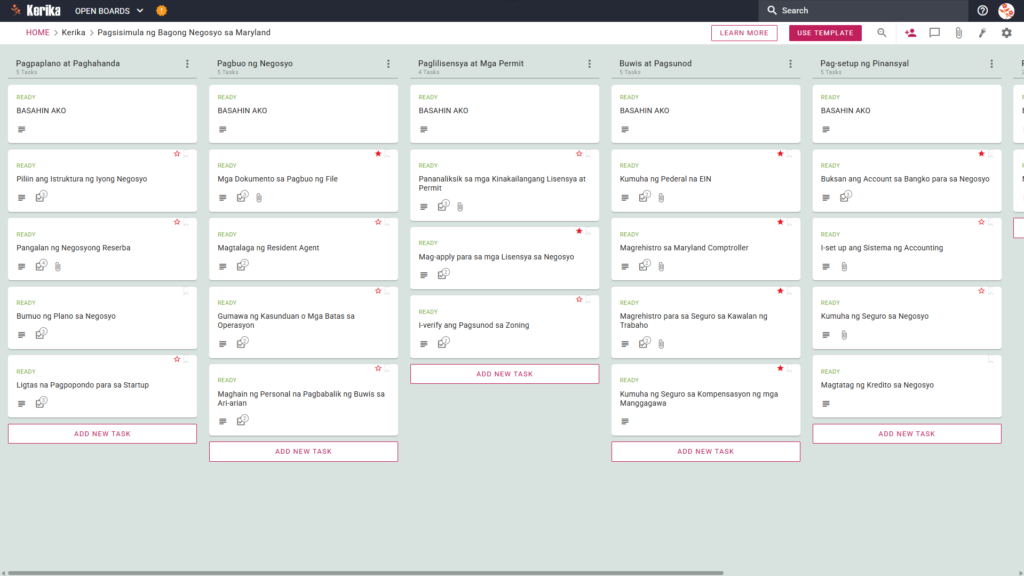Viewport: 1024px width, 576px height.
Task: Open Pagpaplano at Paghahanda column menu
Action: point(187,64)
